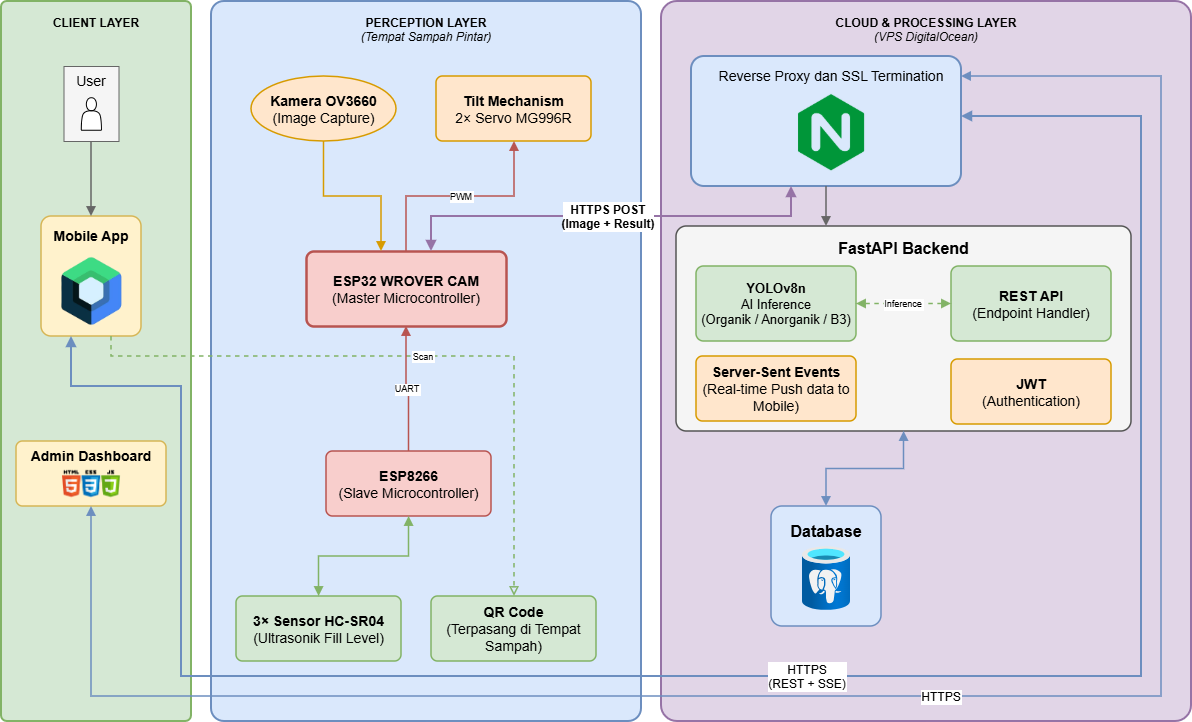This screenshot has width=1192, height=722.
Task: Click the CSS3 icon in Admin Dashboard
Action: (x=91, y=483)
